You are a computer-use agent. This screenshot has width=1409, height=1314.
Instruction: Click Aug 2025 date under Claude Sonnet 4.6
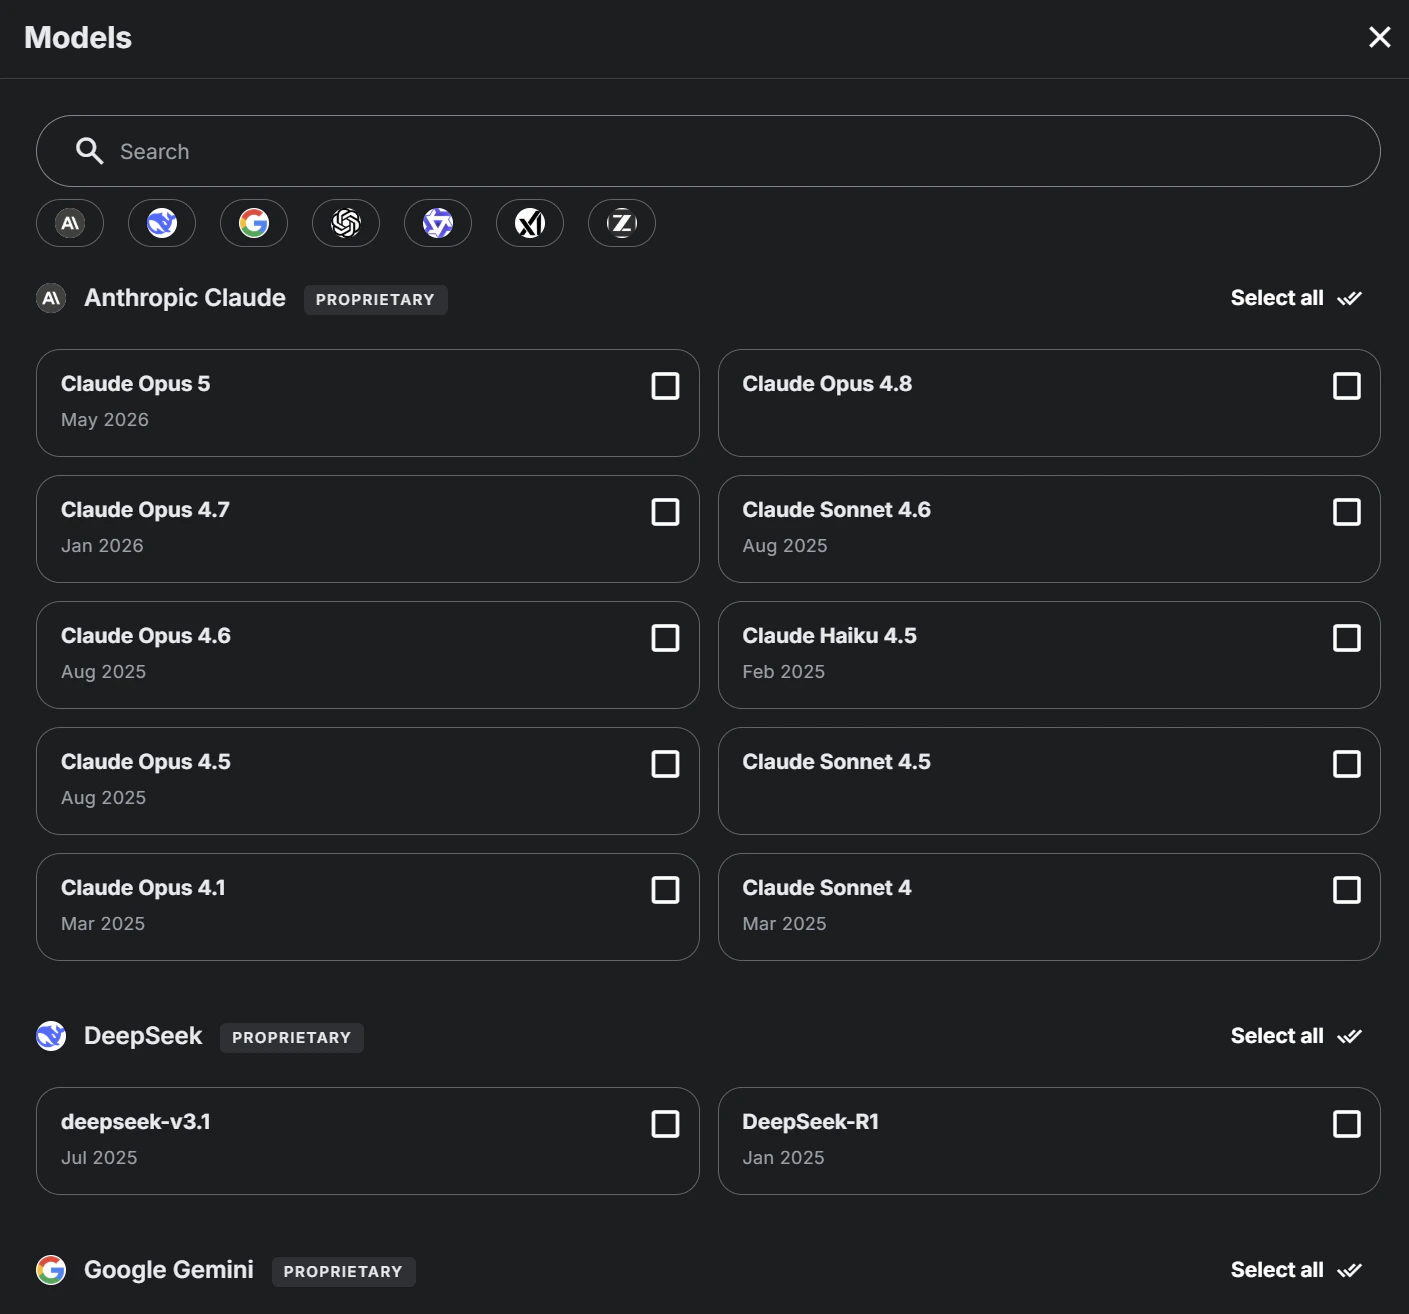click(x=785, y=546)
